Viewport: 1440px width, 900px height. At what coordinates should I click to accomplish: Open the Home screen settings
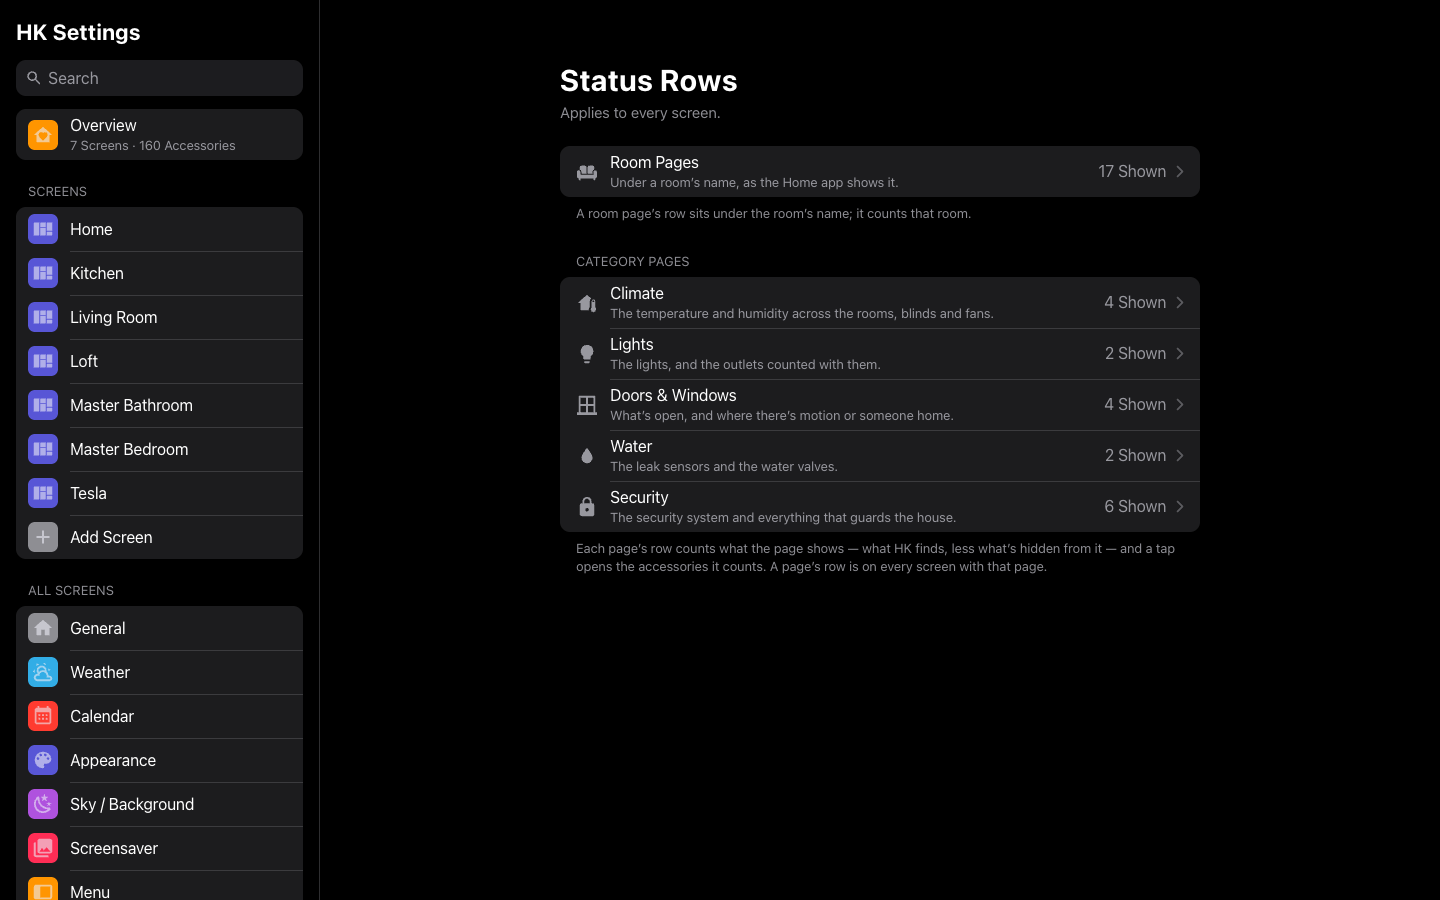pyautogui.click(x=159, y=229)
